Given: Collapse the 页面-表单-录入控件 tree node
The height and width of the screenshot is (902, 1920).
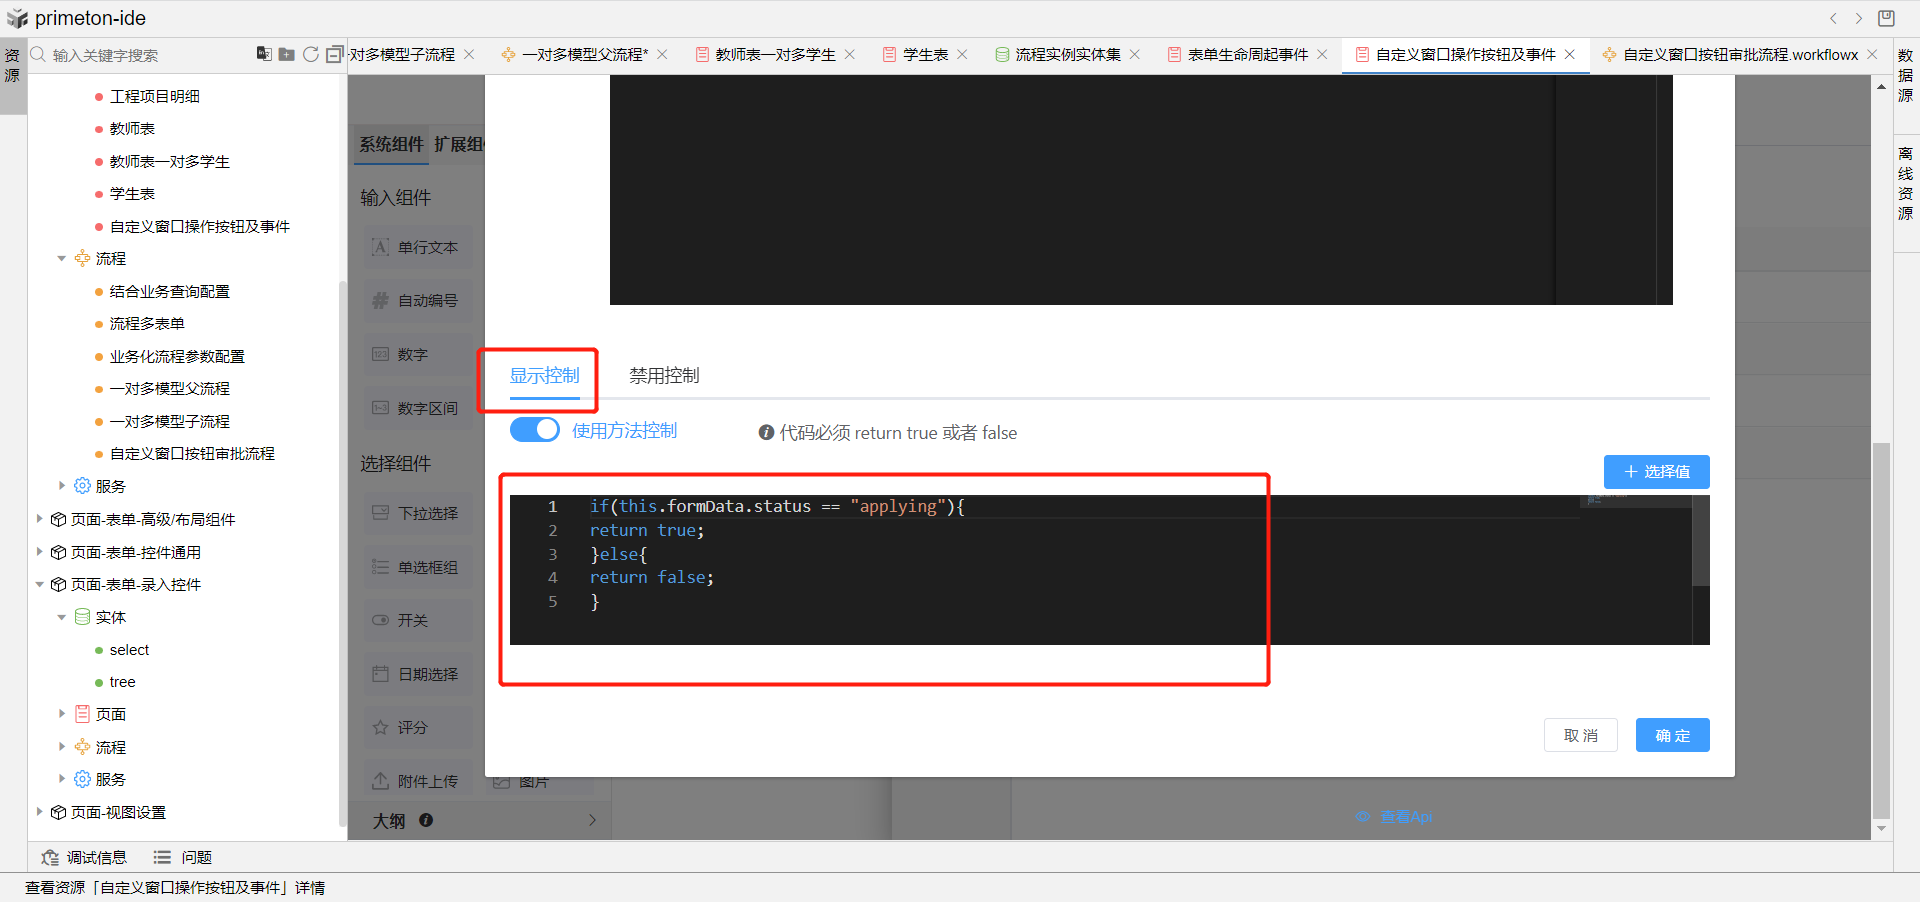Looking at the screenshot, I should [40, 584].
